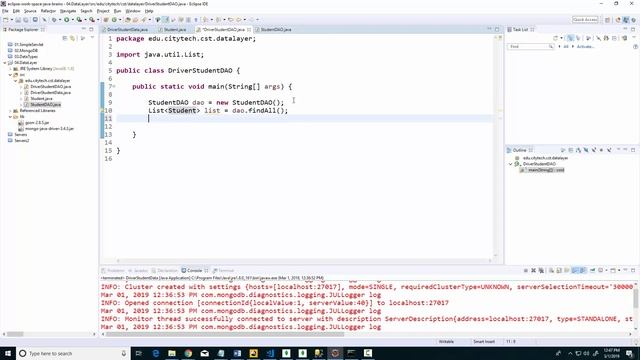Viewport: 640px width, 360px height.
Task: Click Terminate icon in Console toolbar
Action: click(526, 270)
